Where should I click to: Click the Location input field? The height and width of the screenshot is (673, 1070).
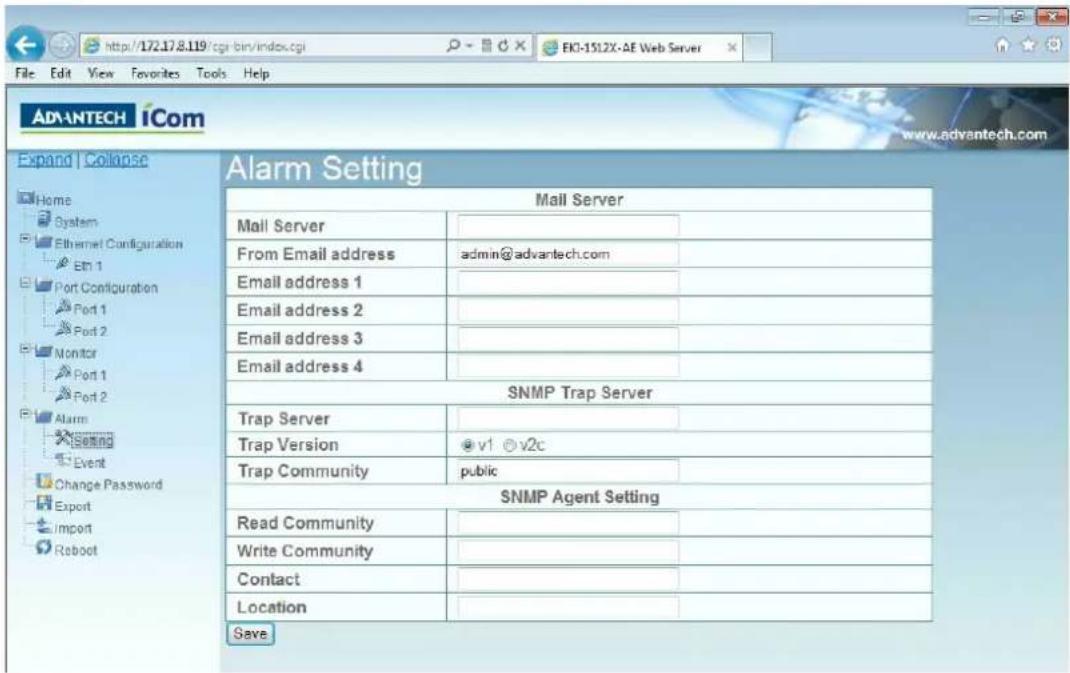coord(568,607)
